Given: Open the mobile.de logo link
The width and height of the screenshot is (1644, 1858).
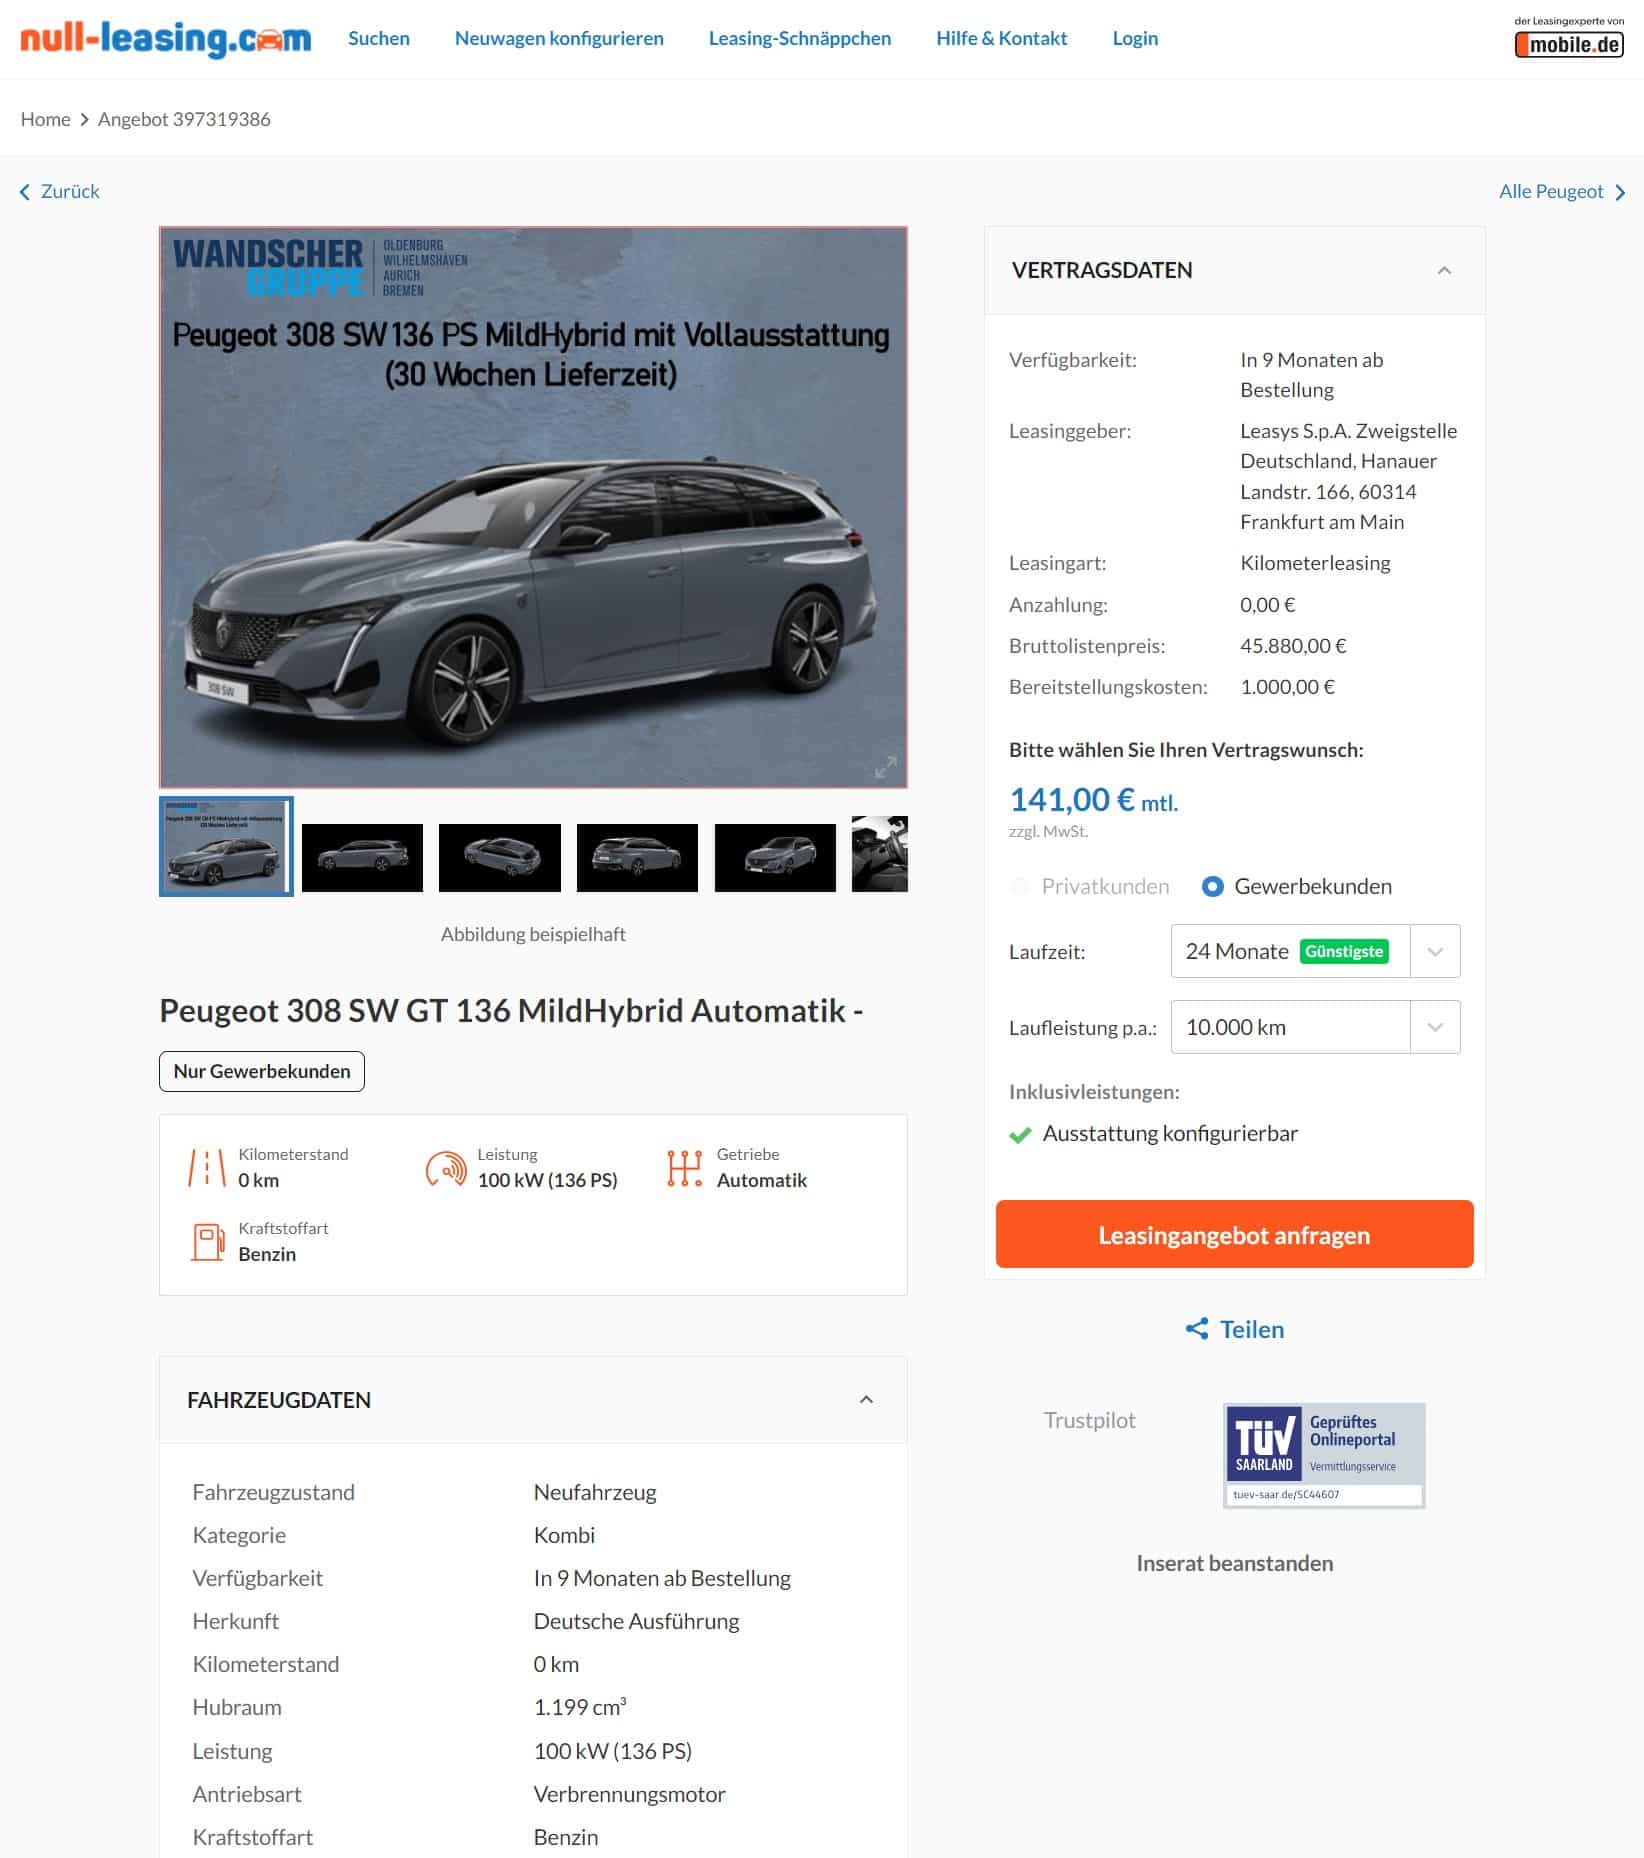Looking at the screenshot, I should [x=1569, y=38].
